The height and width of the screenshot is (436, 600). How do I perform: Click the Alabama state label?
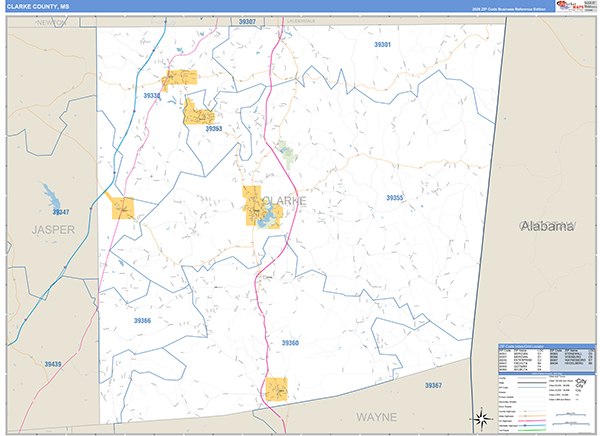point(547,226)
